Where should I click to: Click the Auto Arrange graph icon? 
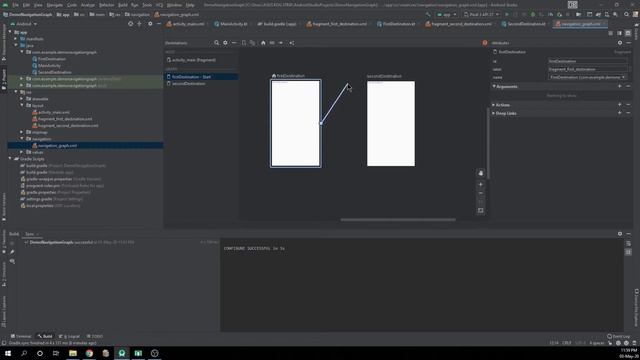pos(292,43)
